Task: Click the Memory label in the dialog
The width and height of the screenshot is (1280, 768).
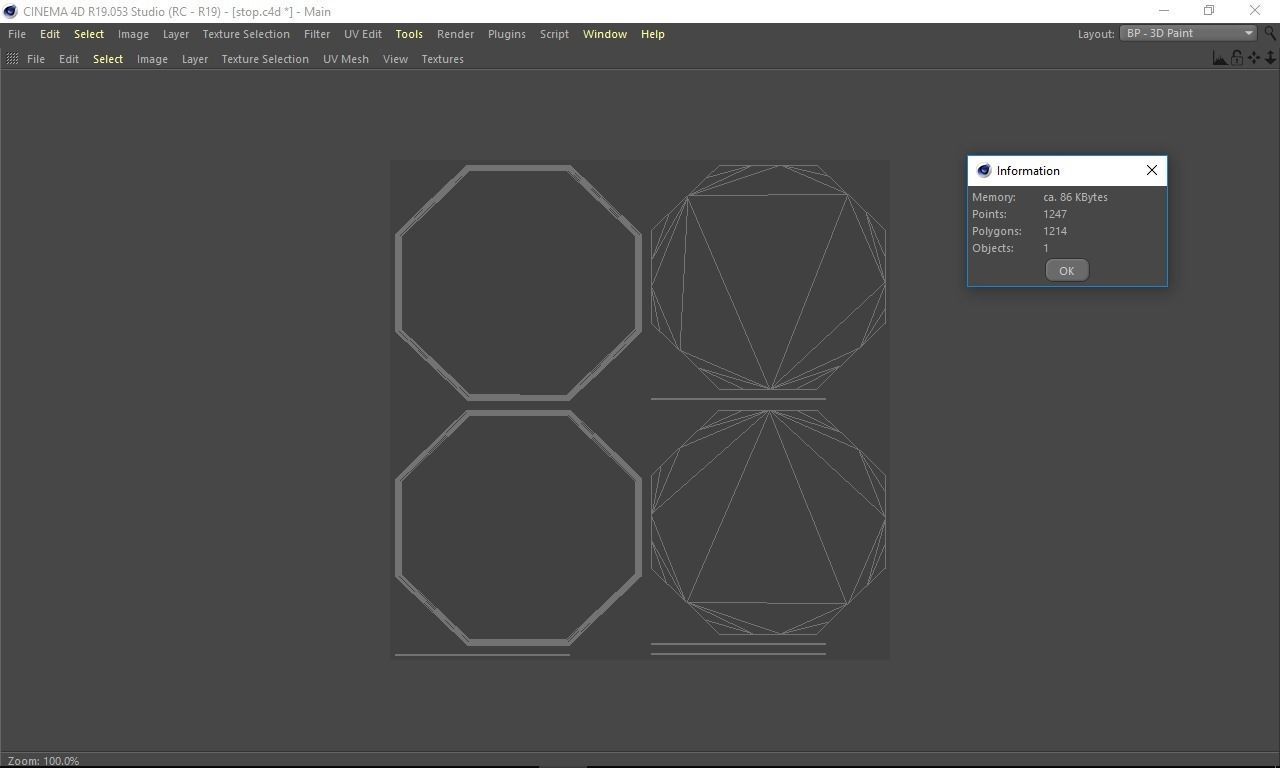Action: click(994, 197)
